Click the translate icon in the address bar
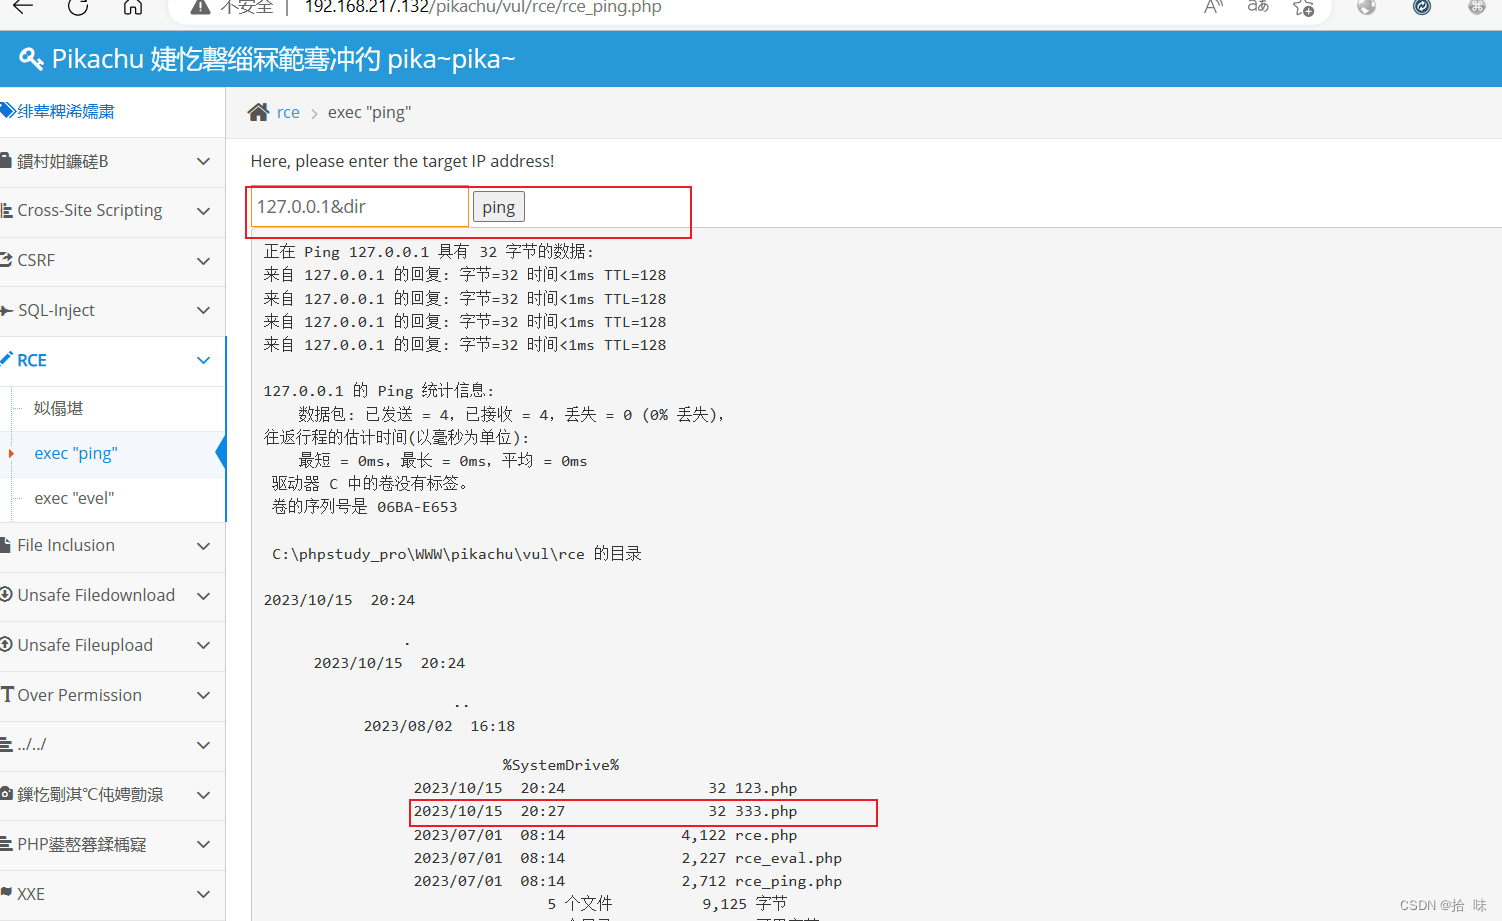The width and height of the screenshot is (1502, 921). click(1258, 8)
